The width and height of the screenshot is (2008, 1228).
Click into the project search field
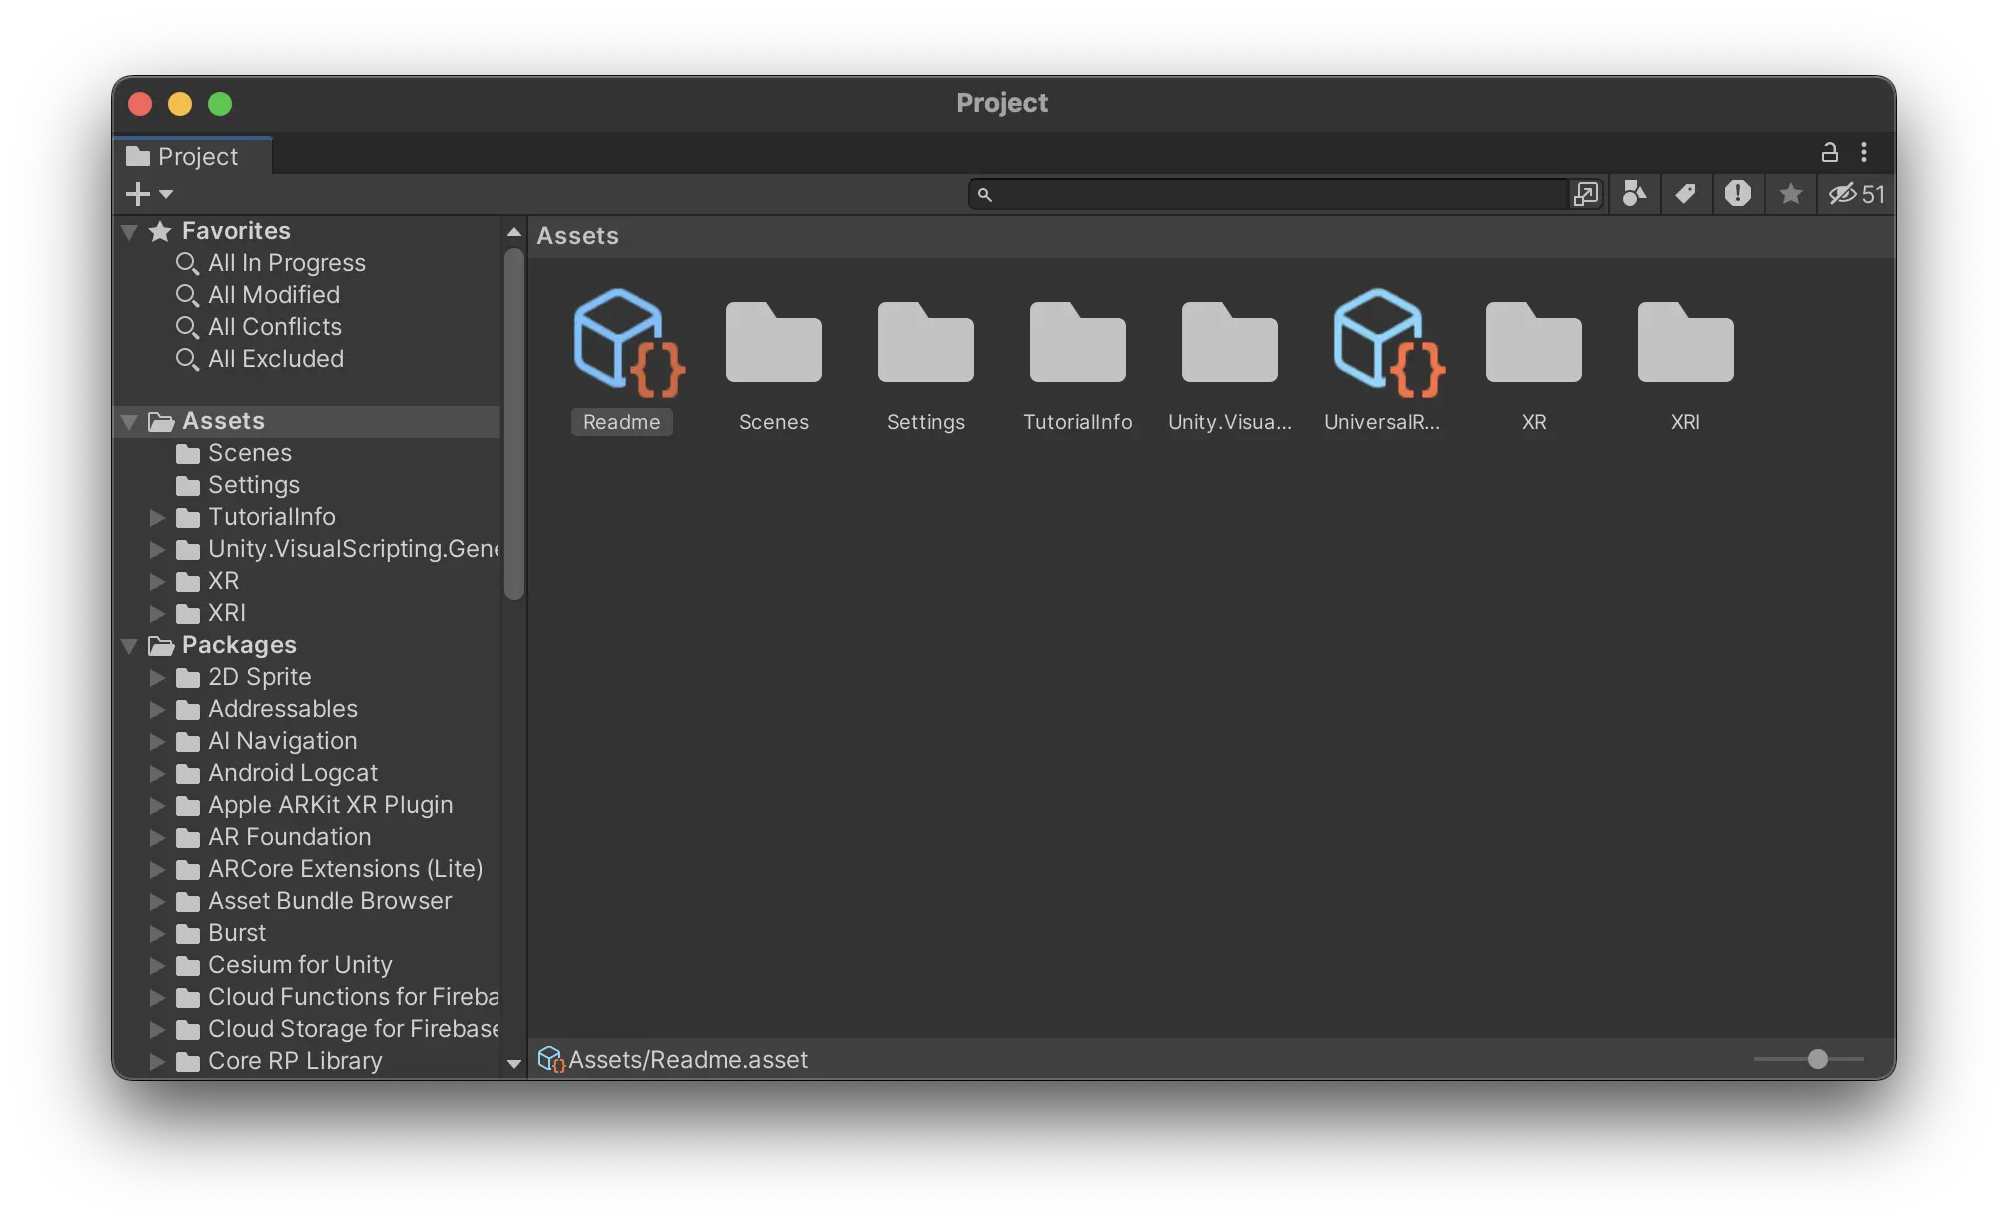pyautogui.click(x=1270, y=194)
